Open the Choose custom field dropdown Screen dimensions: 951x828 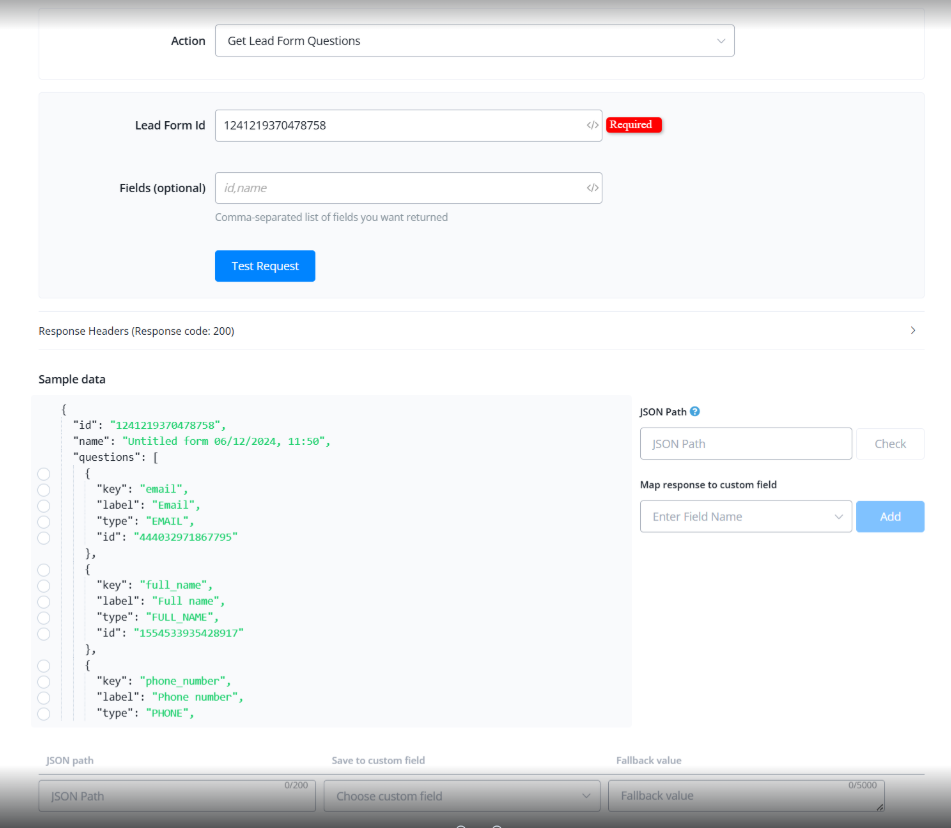point(462,797)
